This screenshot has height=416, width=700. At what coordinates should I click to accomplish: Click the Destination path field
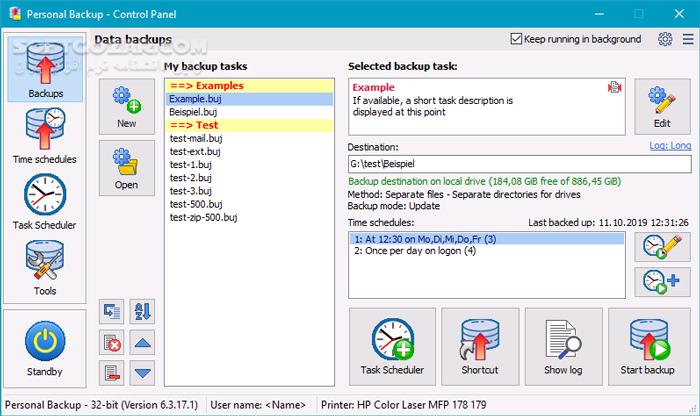(520, 164)
